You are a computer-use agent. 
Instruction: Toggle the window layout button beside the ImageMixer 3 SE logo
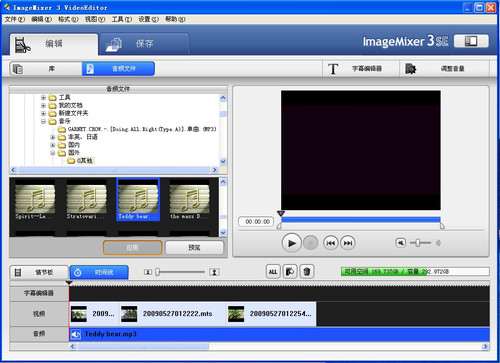(471, 41)
